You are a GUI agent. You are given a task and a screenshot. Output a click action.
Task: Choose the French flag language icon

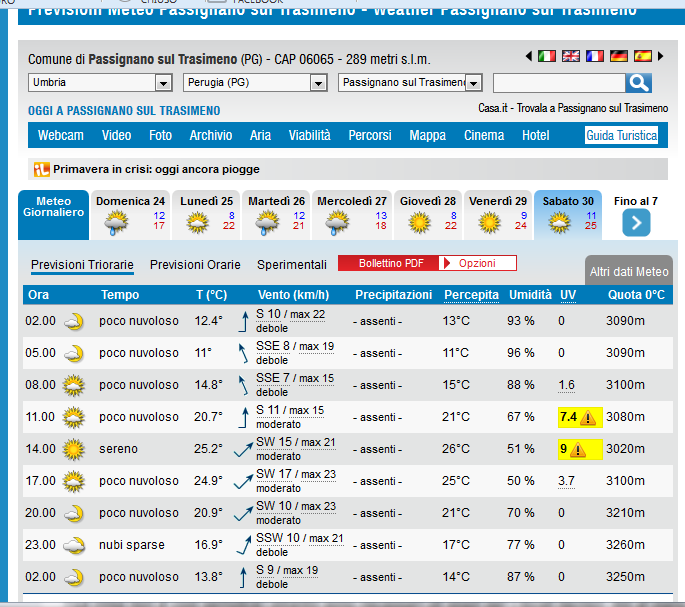tap(595, 56)
